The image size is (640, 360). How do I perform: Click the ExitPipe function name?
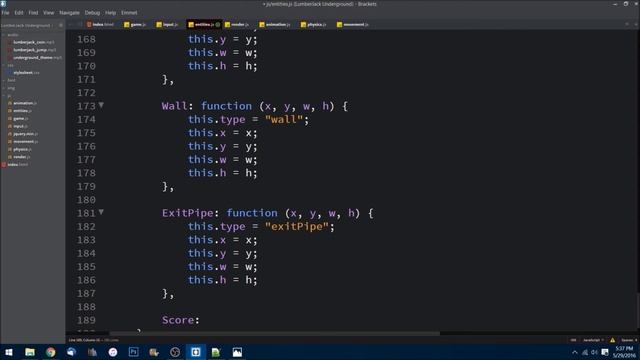pyautogui.click(x=187, y=213)
